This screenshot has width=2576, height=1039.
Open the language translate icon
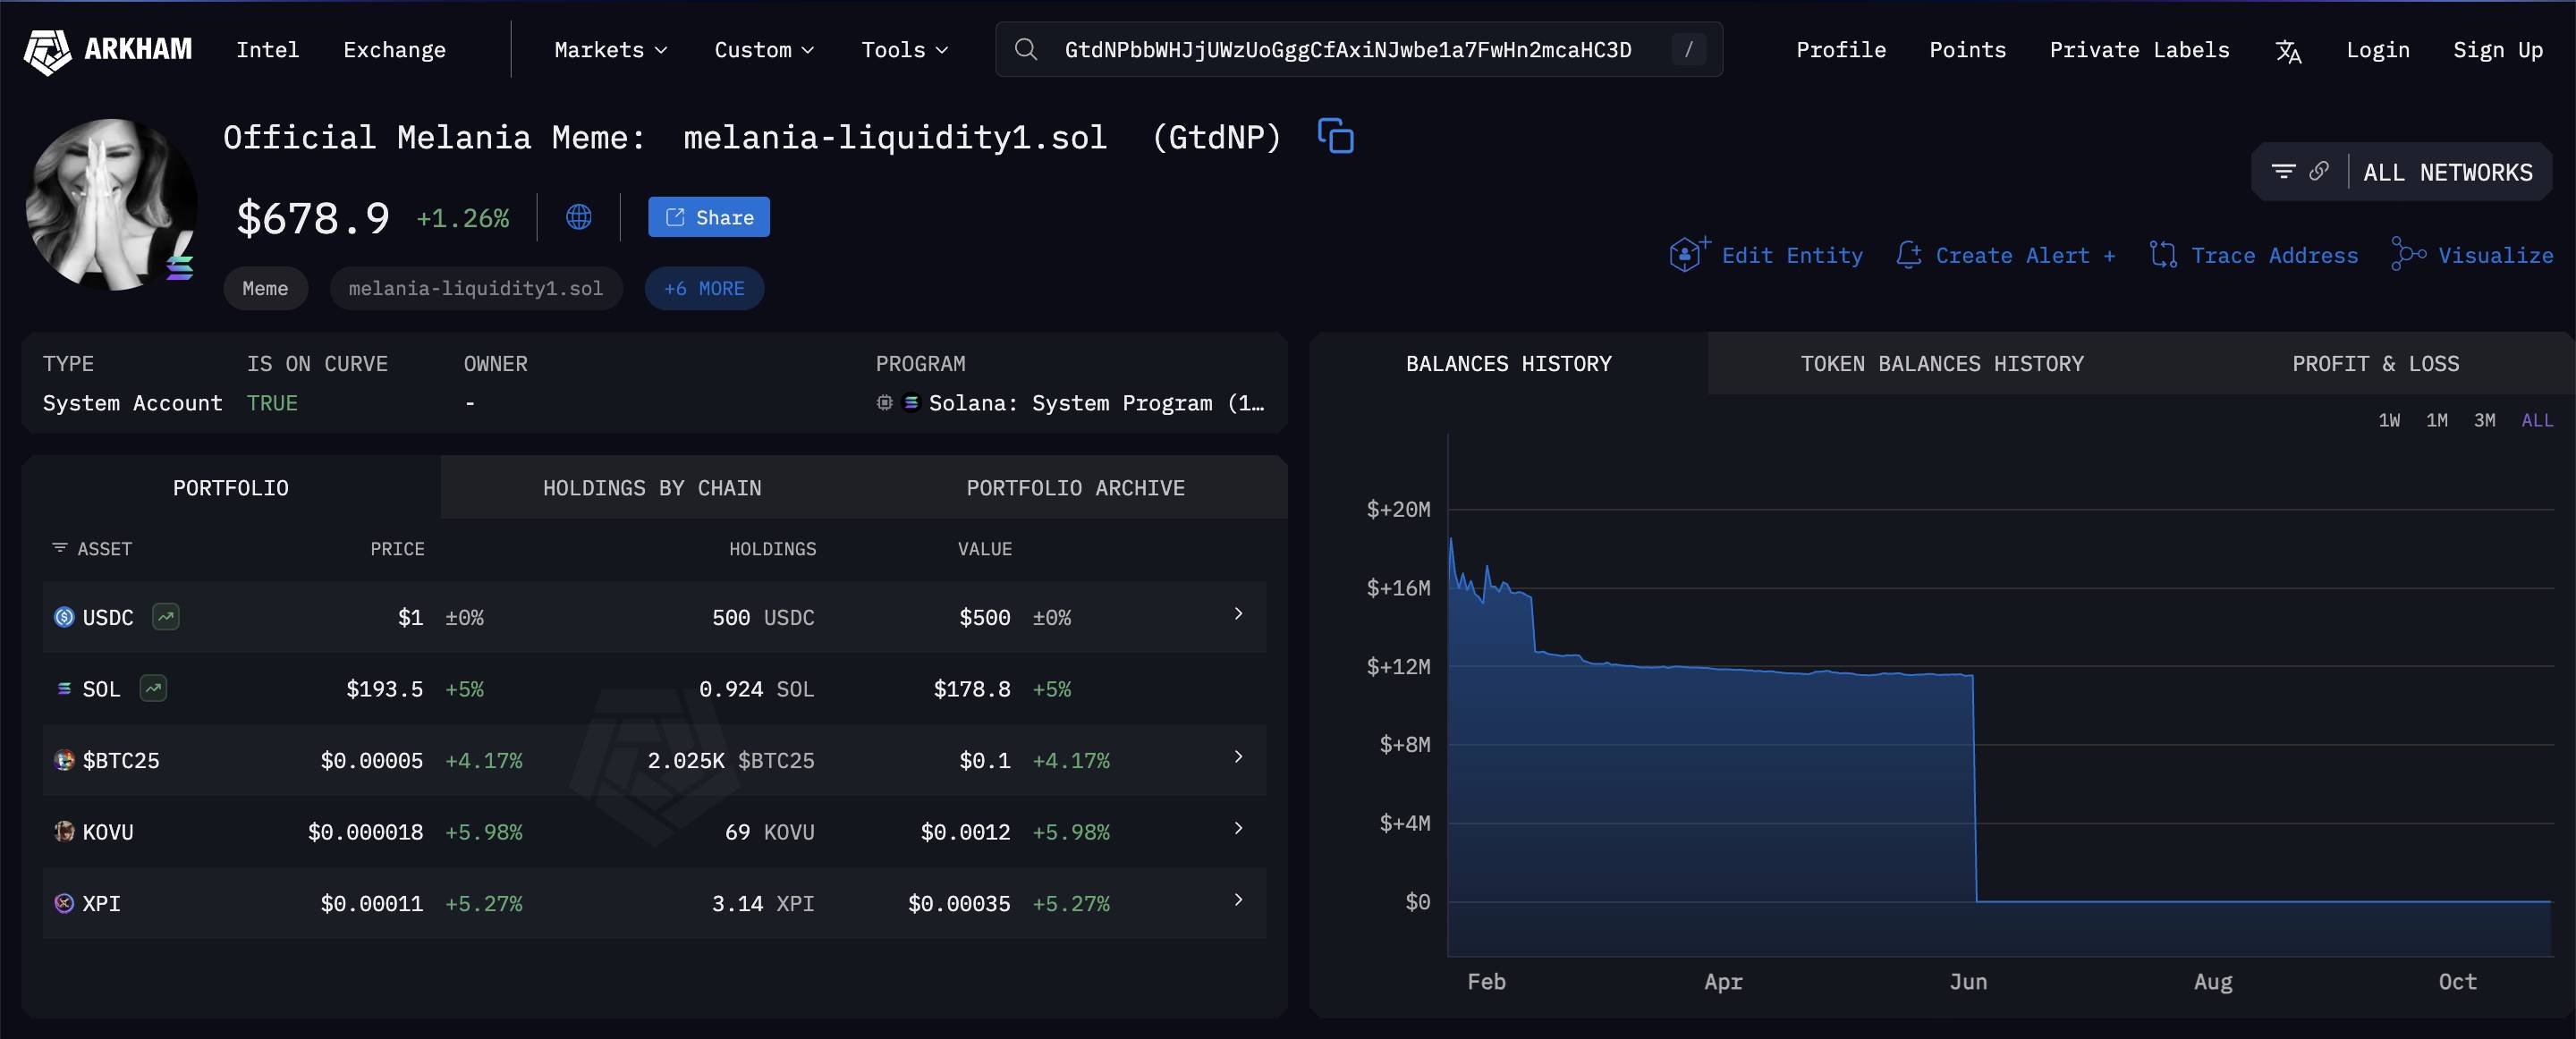pyautogui.click(x=2288, y=51)
